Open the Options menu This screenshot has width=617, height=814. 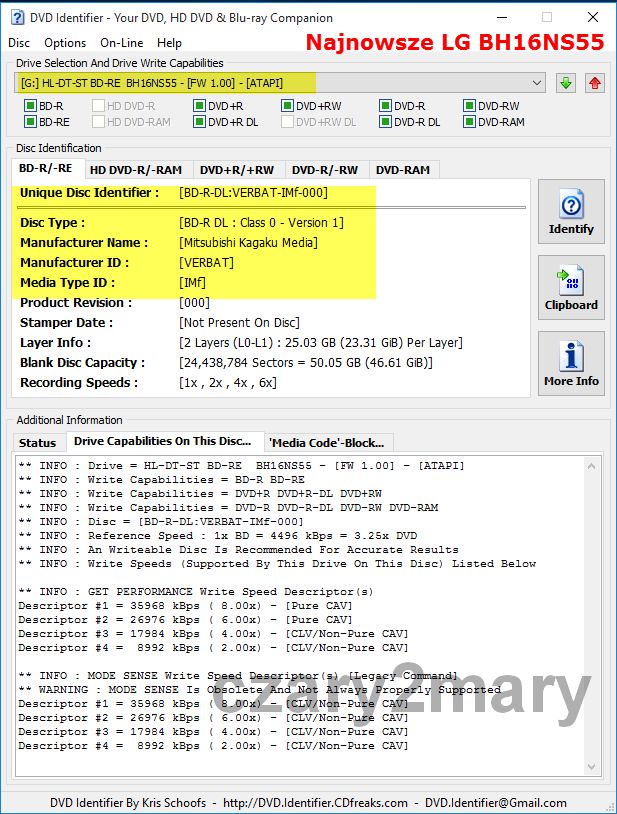tap(65, 43)
